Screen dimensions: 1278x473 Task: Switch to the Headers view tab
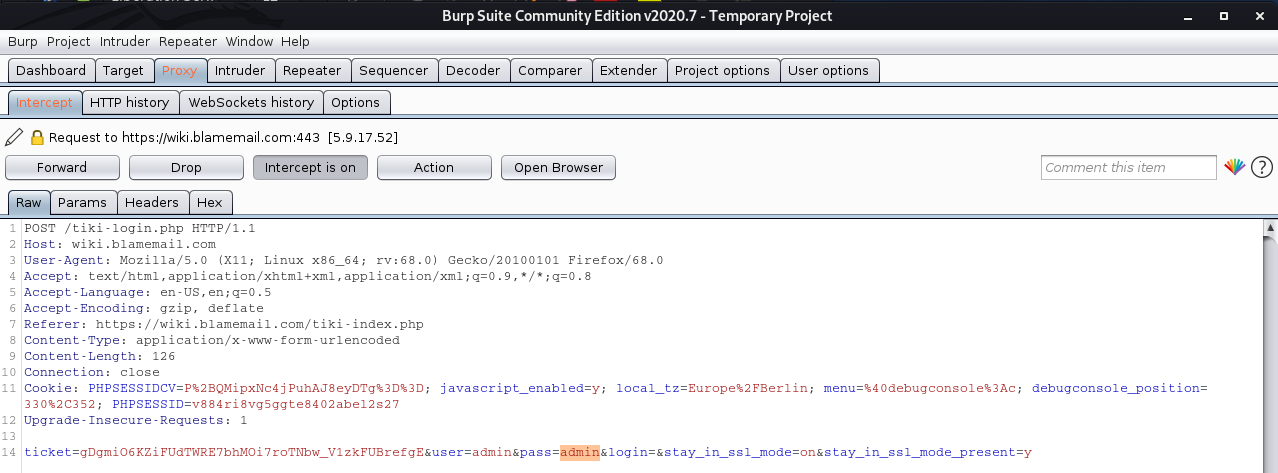pos(152,202)
